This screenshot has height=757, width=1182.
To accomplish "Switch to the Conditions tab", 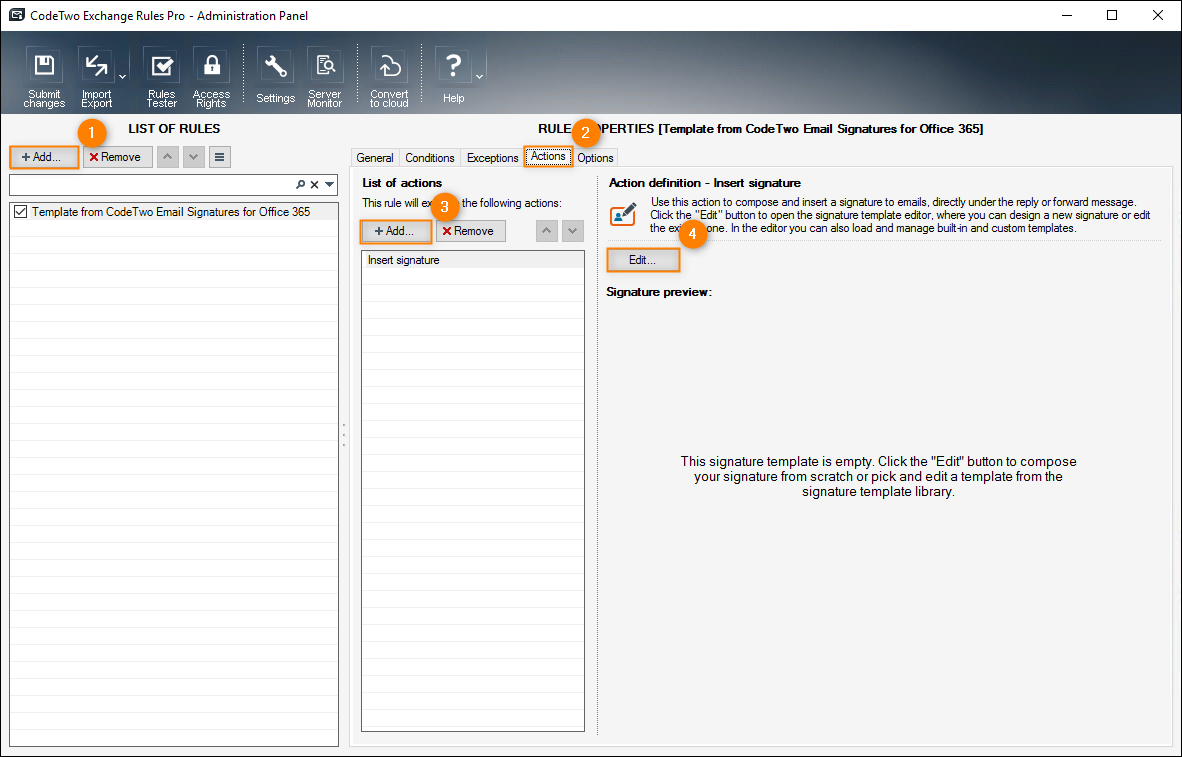I will point(430,158).
